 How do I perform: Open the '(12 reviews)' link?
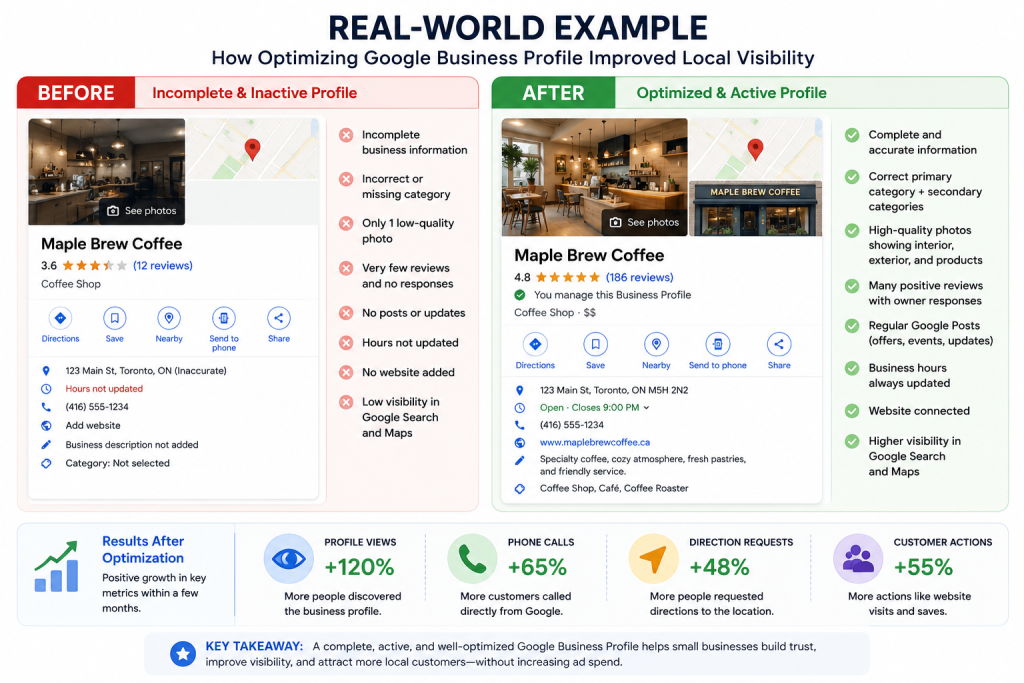tap(163, 266)
